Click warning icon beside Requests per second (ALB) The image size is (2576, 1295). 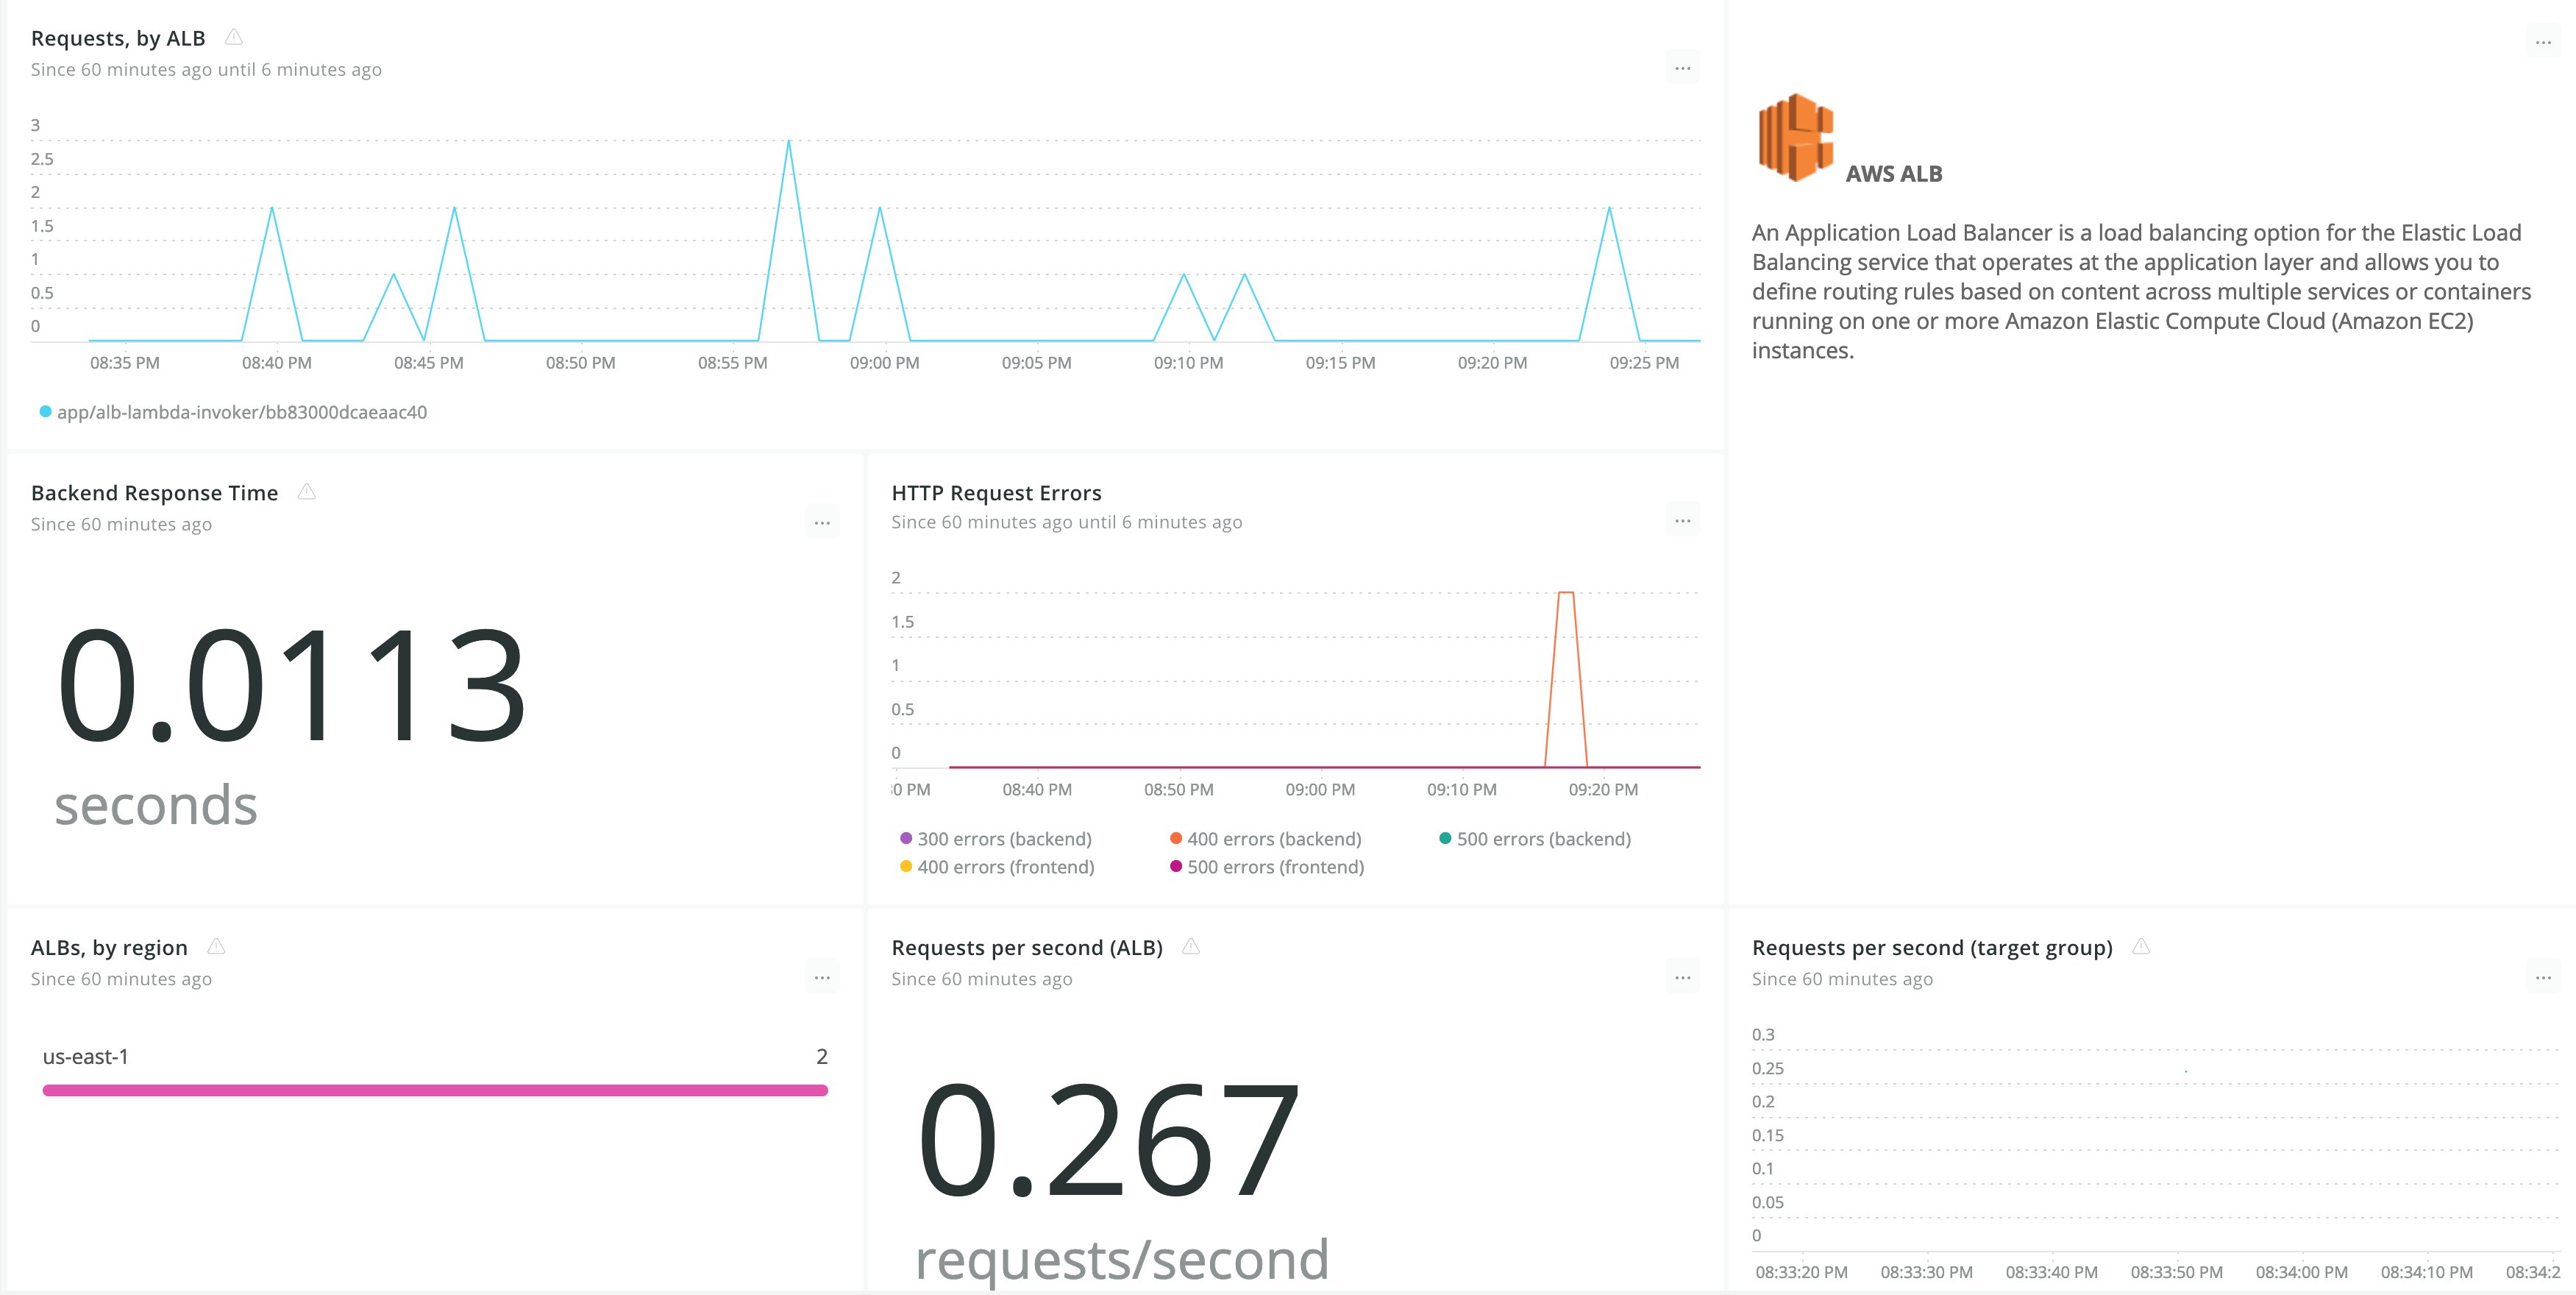[x=1190, y=947]
